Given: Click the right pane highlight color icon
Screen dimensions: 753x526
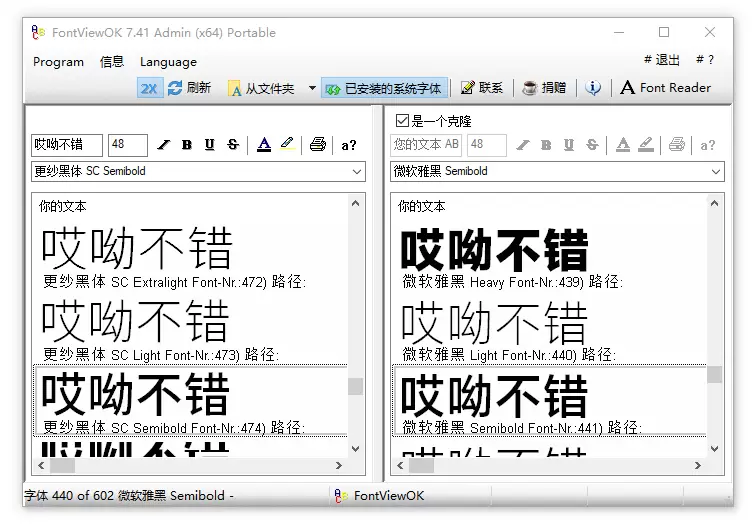Looking at the screenshot, I should (x=646, y=144).
